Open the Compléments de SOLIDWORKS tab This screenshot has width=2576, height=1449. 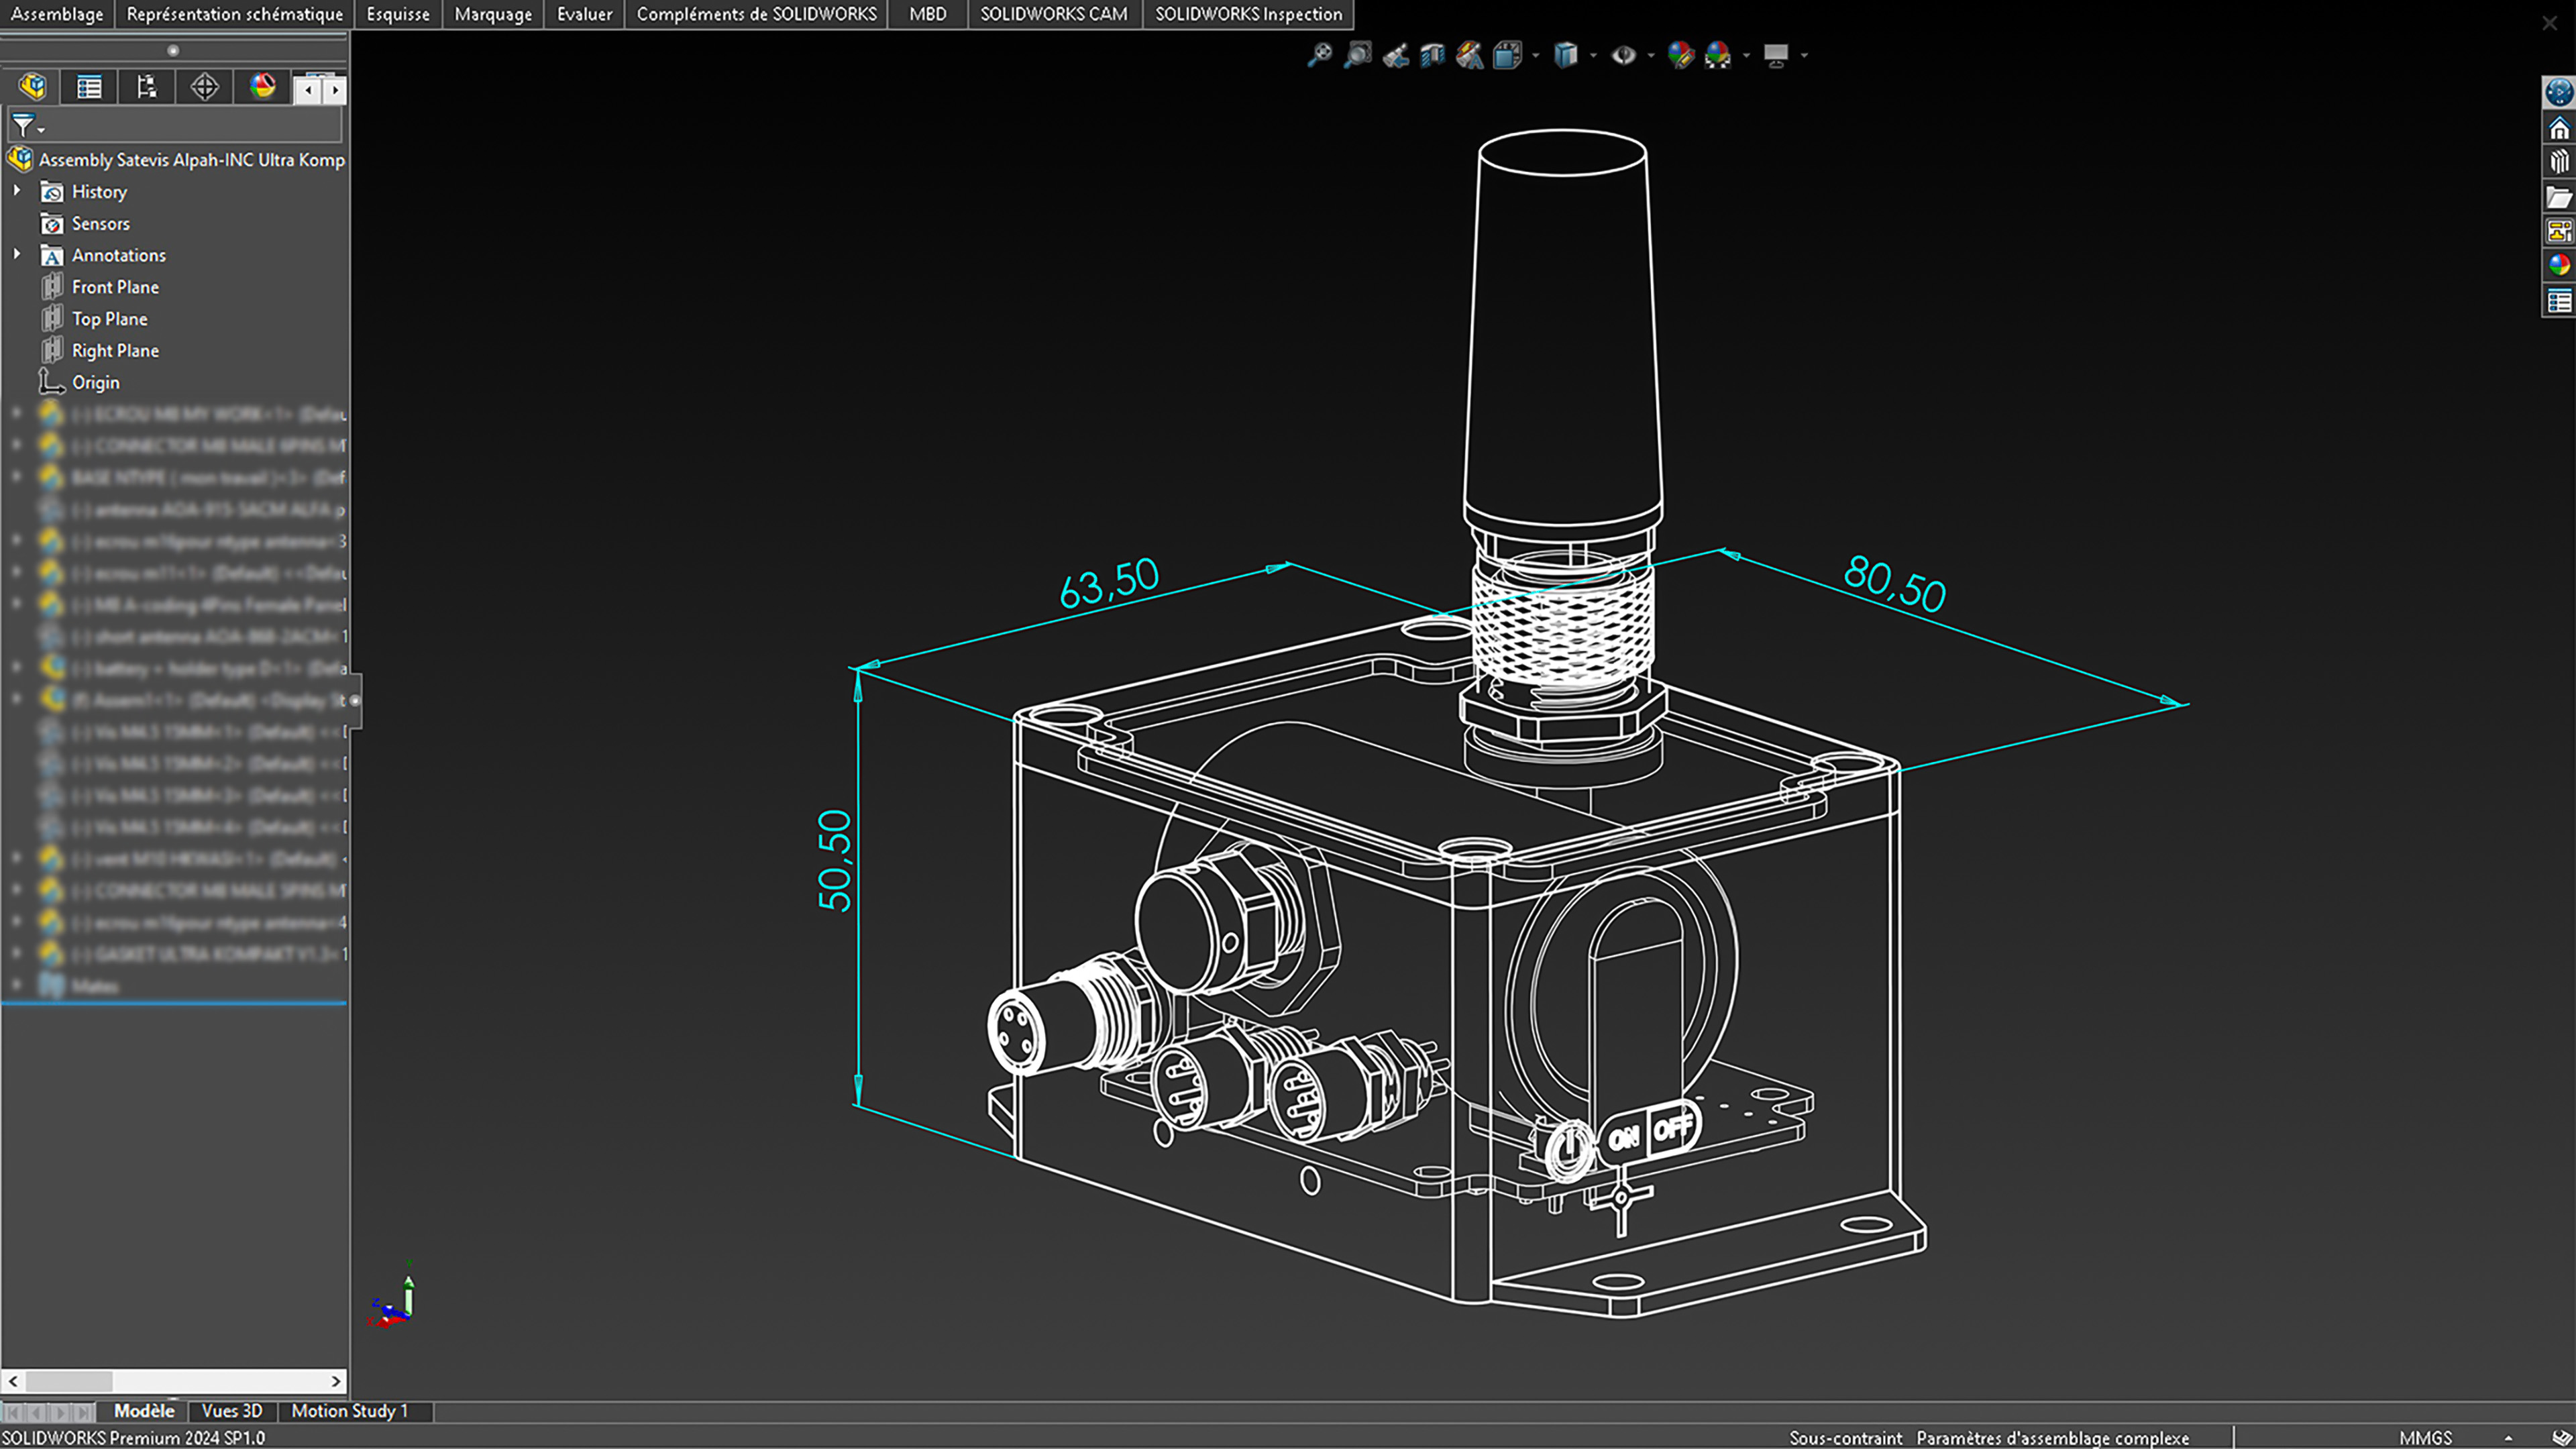coord(756,14)
